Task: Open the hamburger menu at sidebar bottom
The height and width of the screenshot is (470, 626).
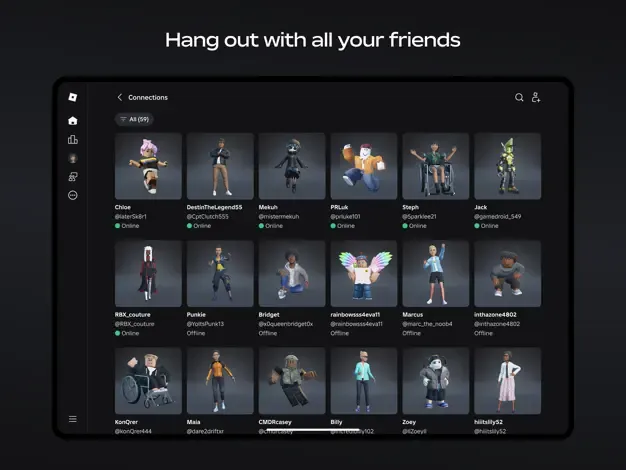Action: pyautogui.click(x=72, y=419)
